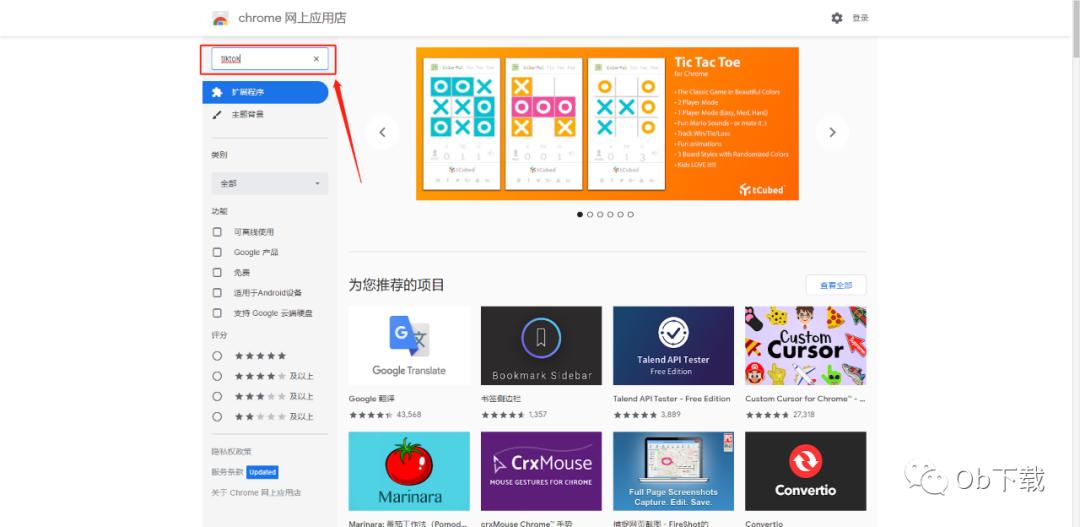Click Talend API Tester - Free Edition title
The image size is (1080, 527).
672,399
